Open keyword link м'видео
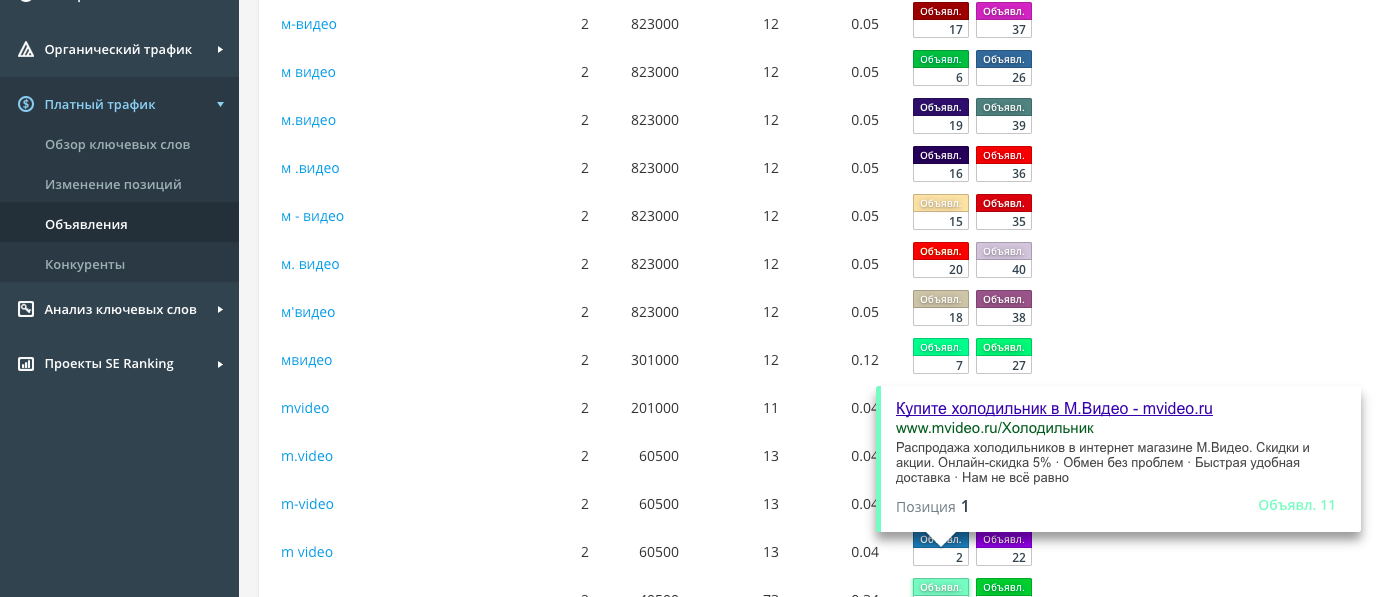 (x=308, y=312)
